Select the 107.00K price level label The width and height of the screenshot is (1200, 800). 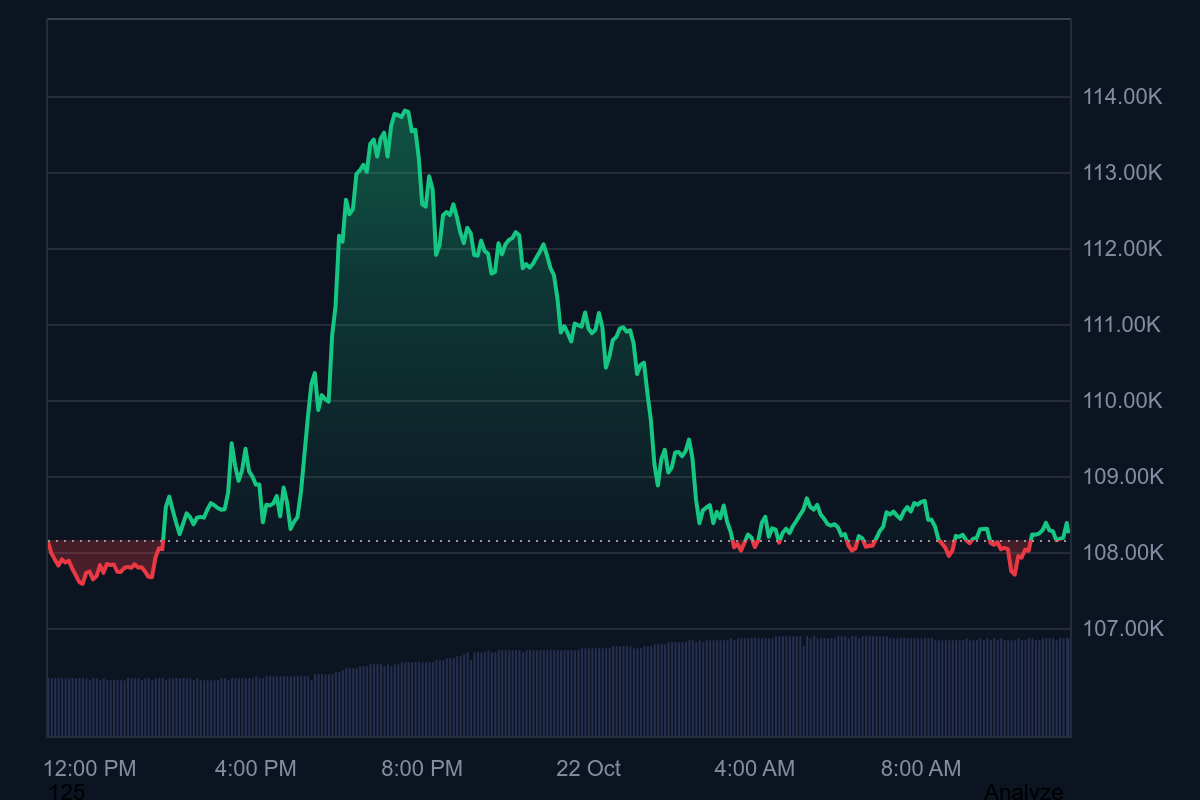[1122, 629]
